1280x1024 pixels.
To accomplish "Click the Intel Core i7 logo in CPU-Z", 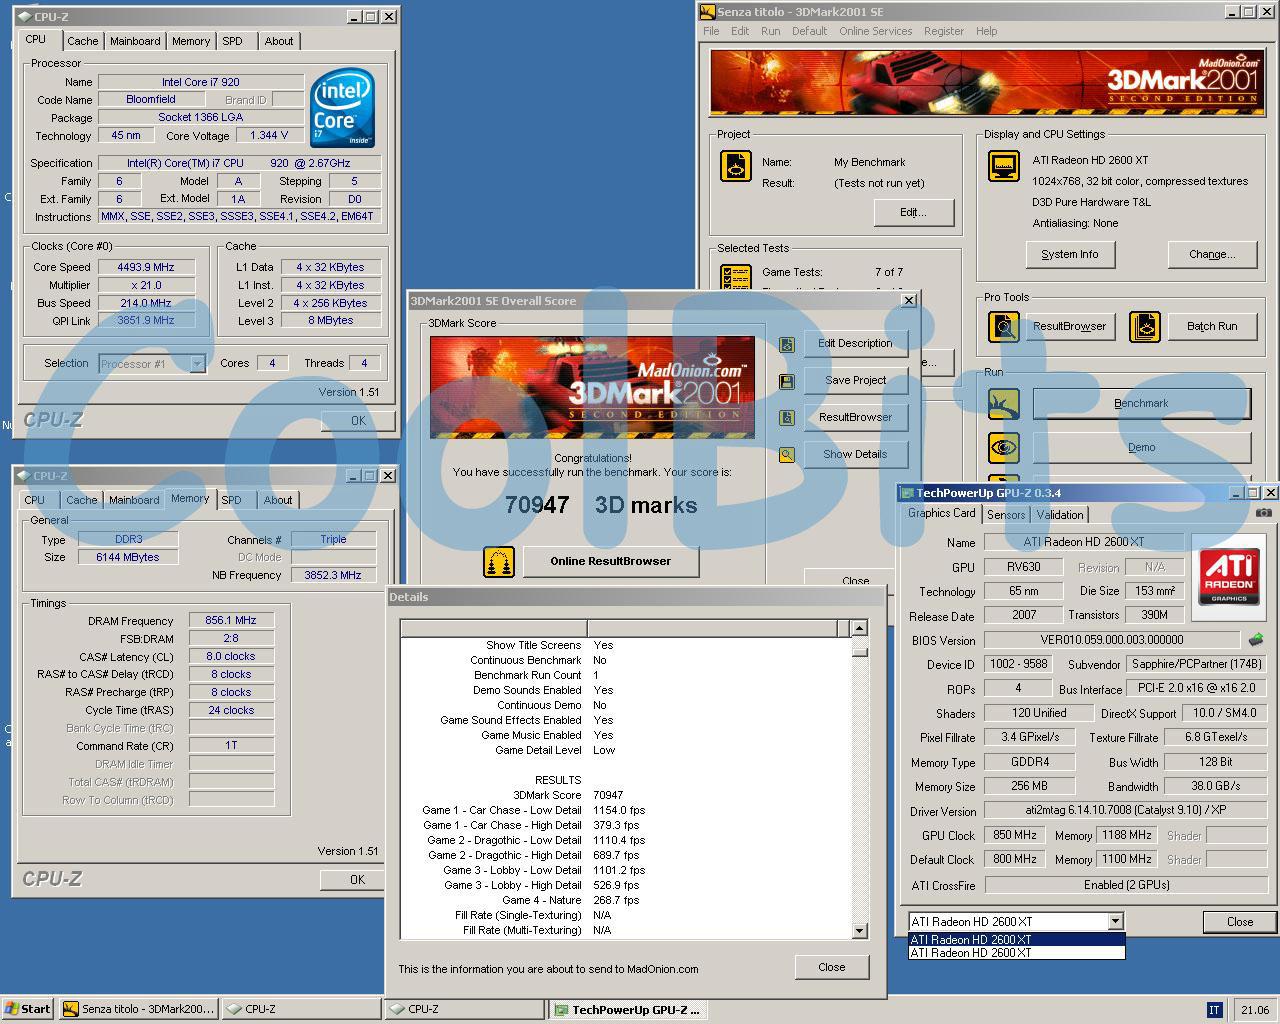I will tap(342, 108).
